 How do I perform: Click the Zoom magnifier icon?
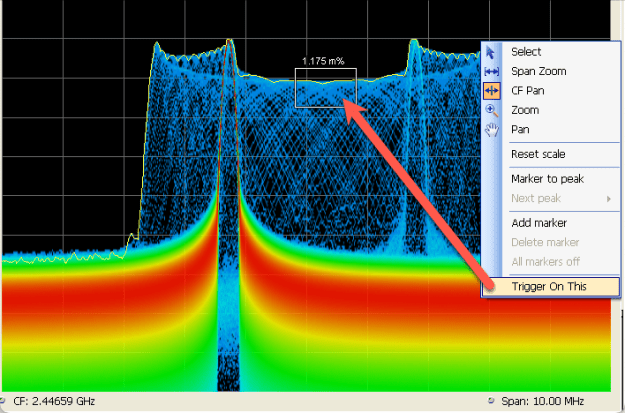tap(491, 110)
